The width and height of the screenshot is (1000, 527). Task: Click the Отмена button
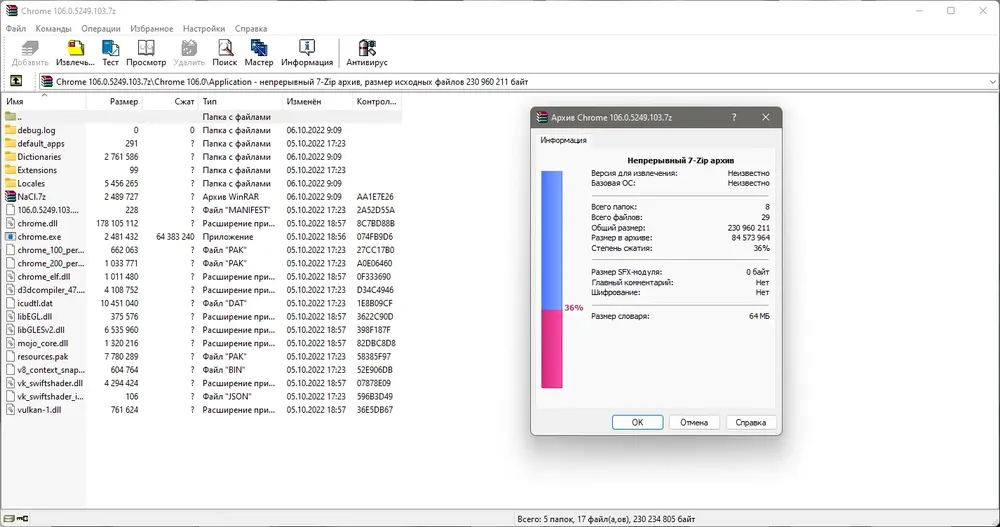[x=694, y=422]
